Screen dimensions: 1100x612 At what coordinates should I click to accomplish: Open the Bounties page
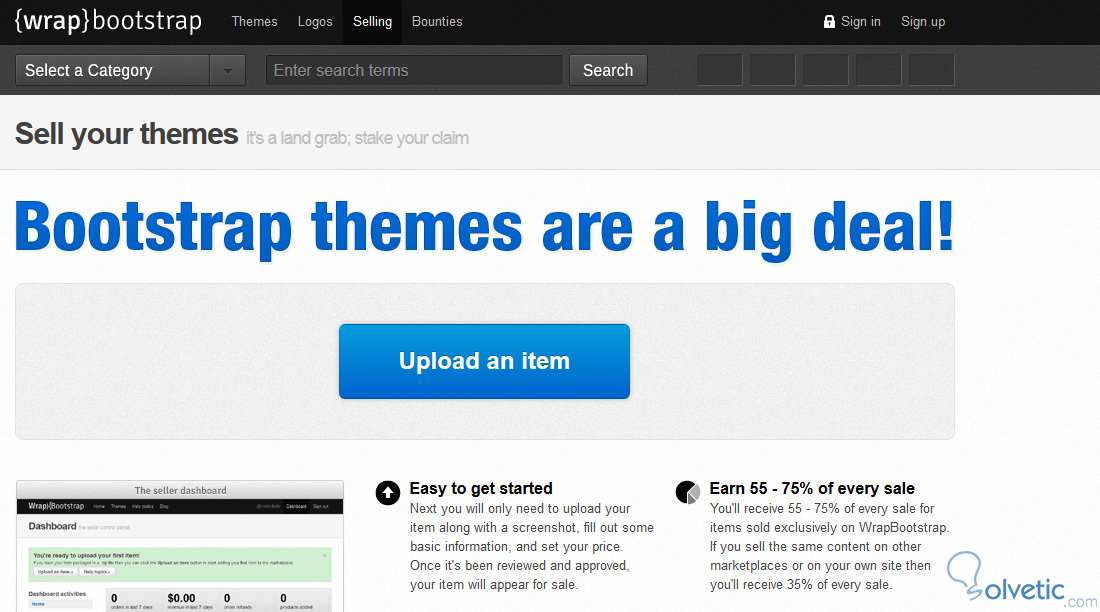click(437, 22)
